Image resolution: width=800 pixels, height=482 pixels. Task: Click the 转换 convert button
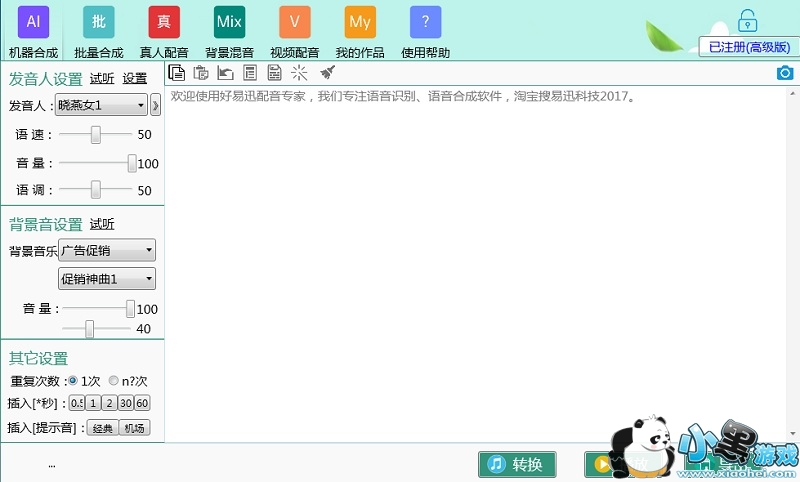tap(516, 464)
